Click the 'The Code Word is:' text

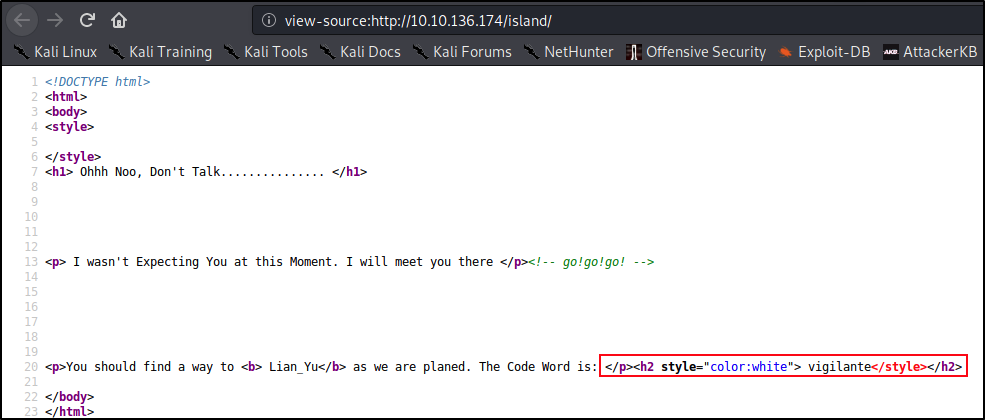538,367
